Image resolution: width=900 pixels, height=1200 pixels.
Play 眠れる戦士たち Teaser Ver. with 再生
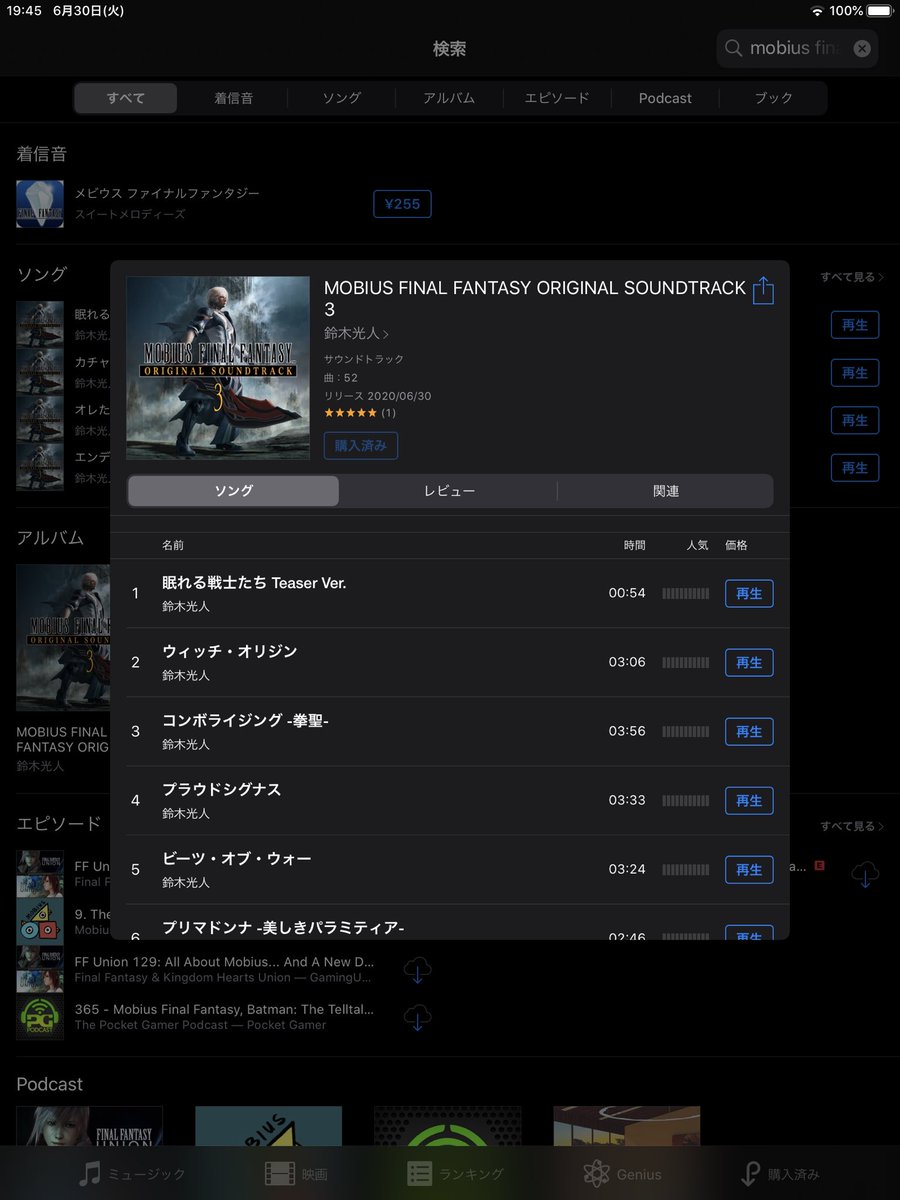point(749,594)
